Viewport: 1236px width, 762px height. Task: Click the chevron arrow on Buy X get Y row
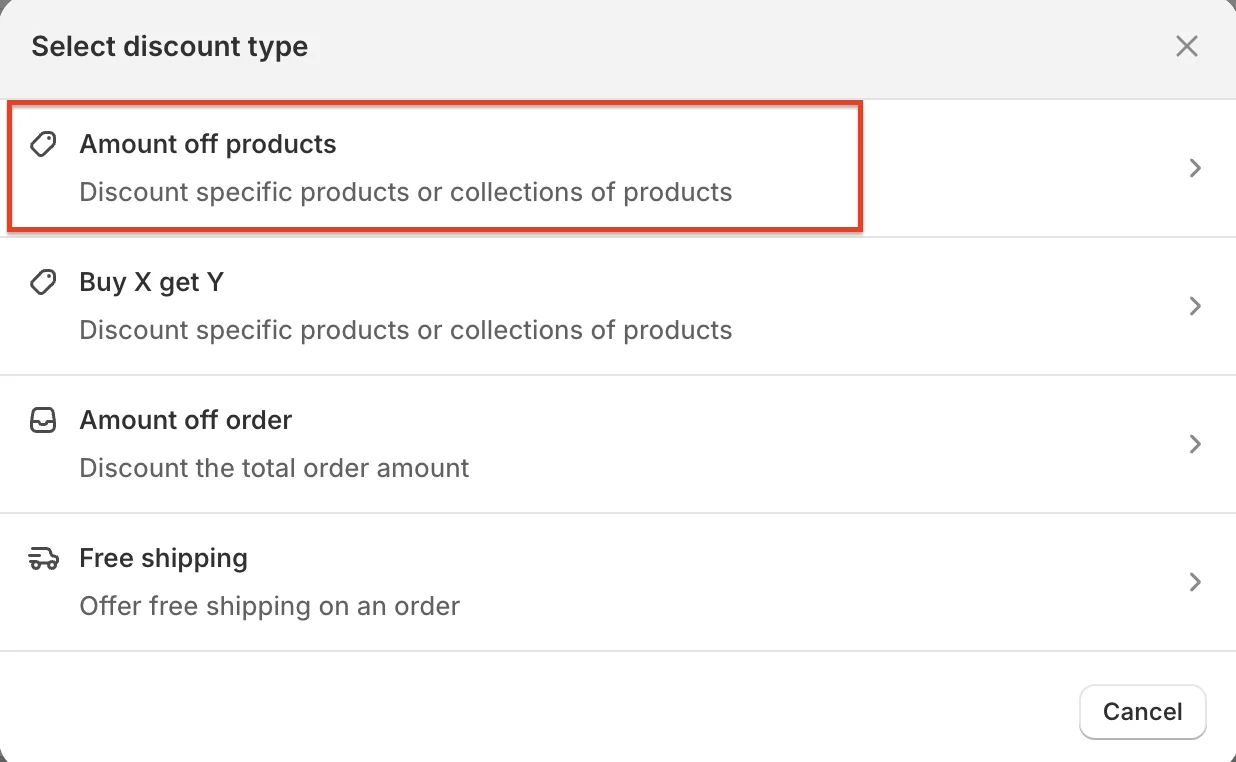(x=1194, y=306)
